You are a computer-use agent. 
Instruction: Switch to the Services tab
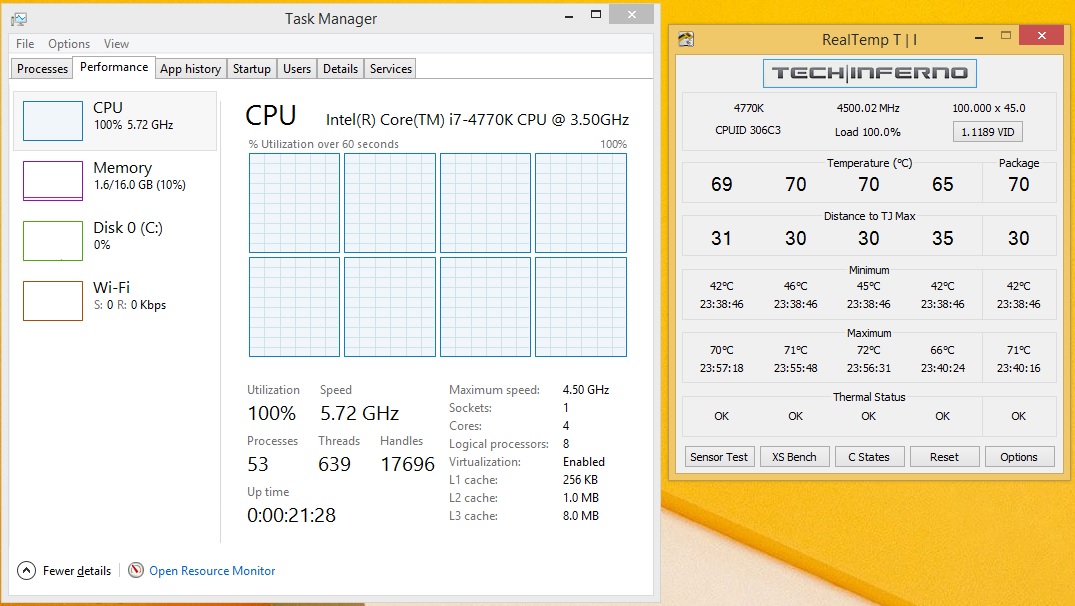click(x=390, y=69)
